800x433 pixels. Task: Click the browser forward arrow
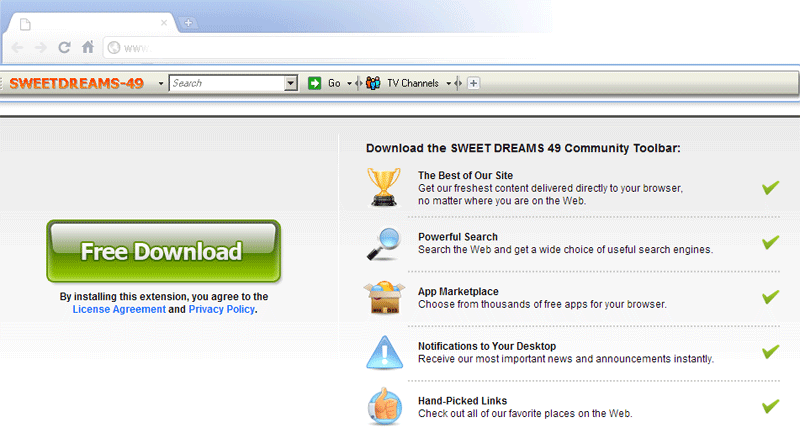coord(40,47)
